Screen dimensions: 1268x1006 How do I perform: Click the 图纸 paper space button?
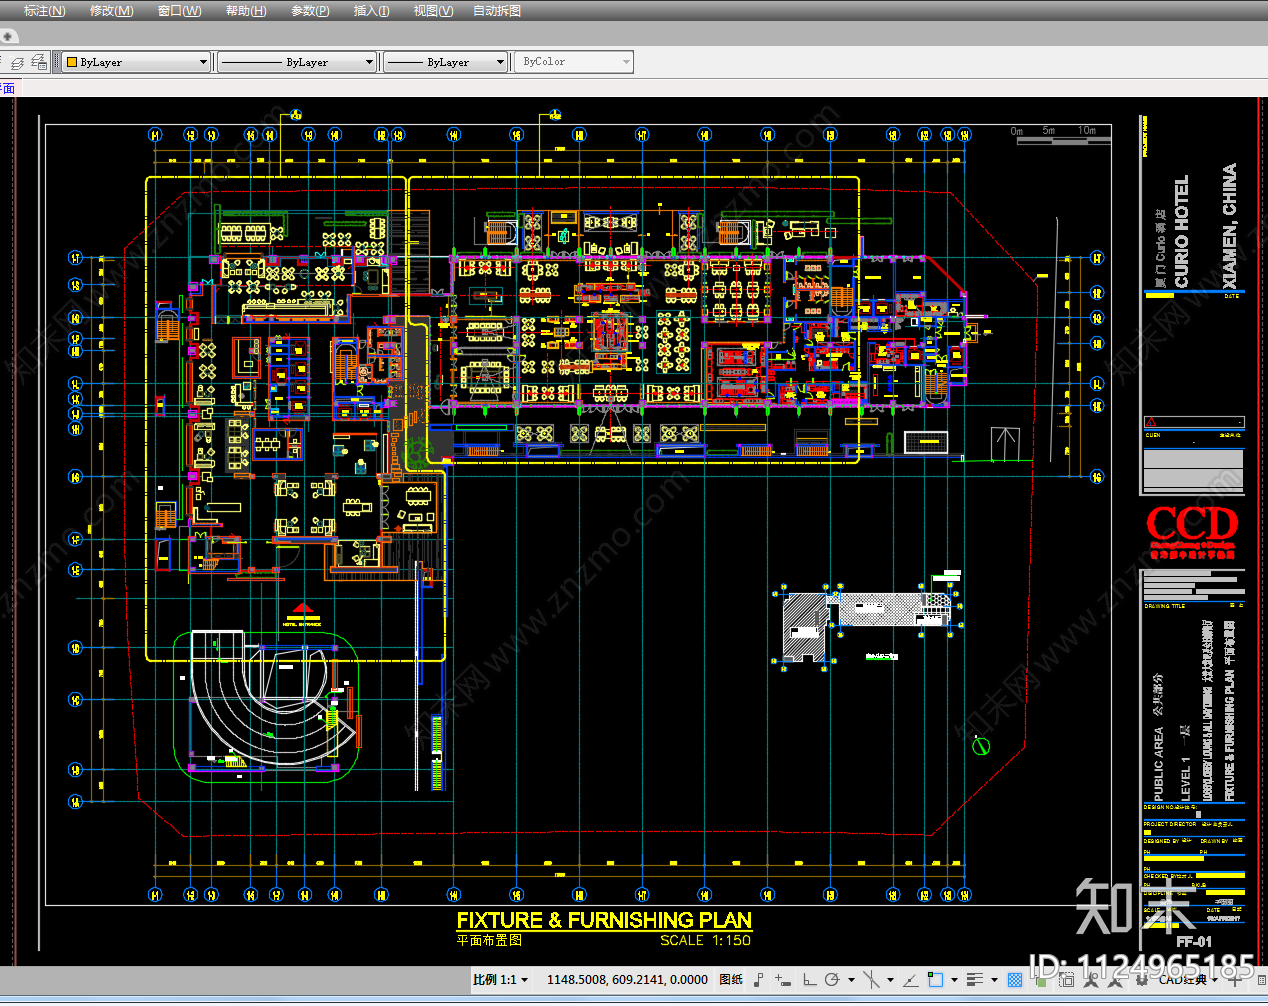point(731,980)
